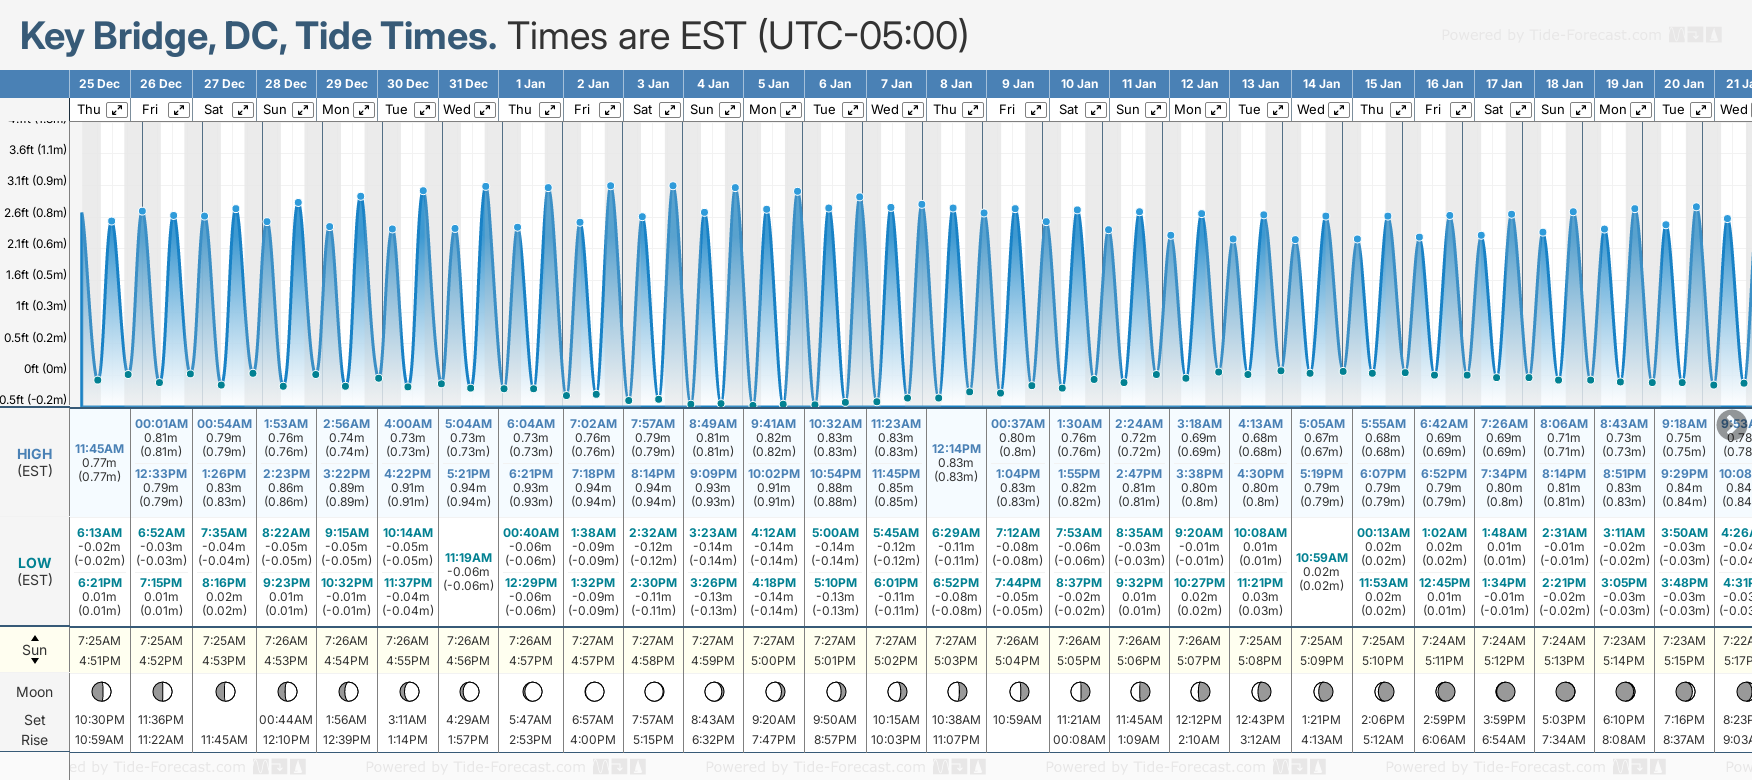
Task: Click the moon phase icon for 25 Dec
Action: click(x=100, y=691)
